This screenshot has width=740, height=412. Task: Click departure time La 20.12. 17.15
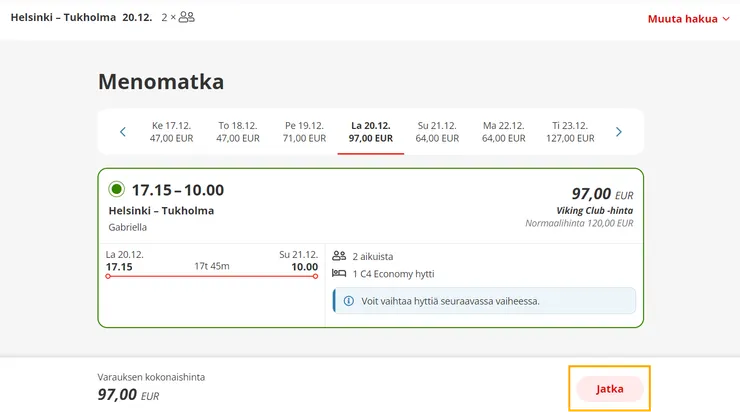point(125,261)
